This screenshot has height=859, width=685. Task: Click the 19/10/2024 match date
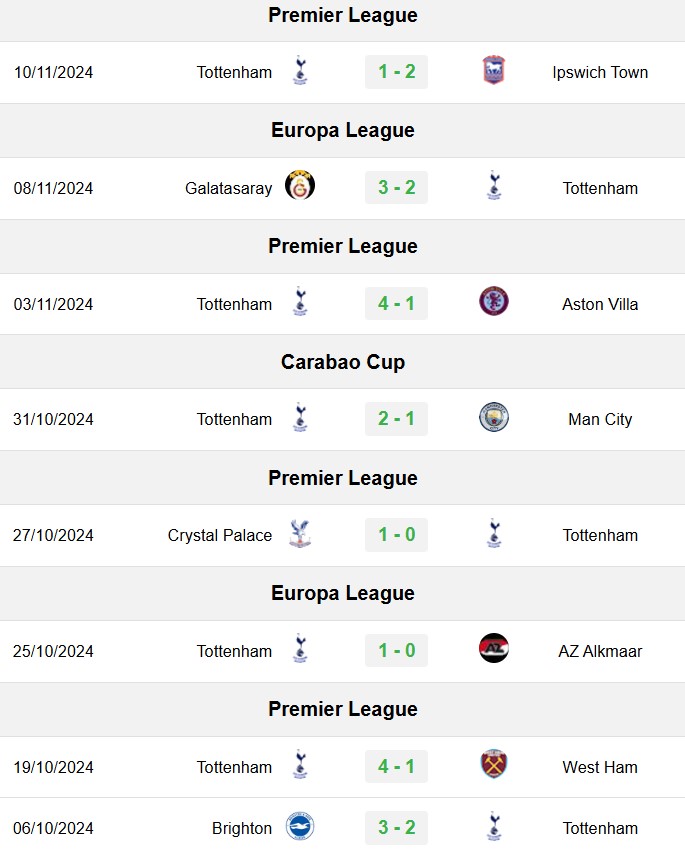click(53, 768)
